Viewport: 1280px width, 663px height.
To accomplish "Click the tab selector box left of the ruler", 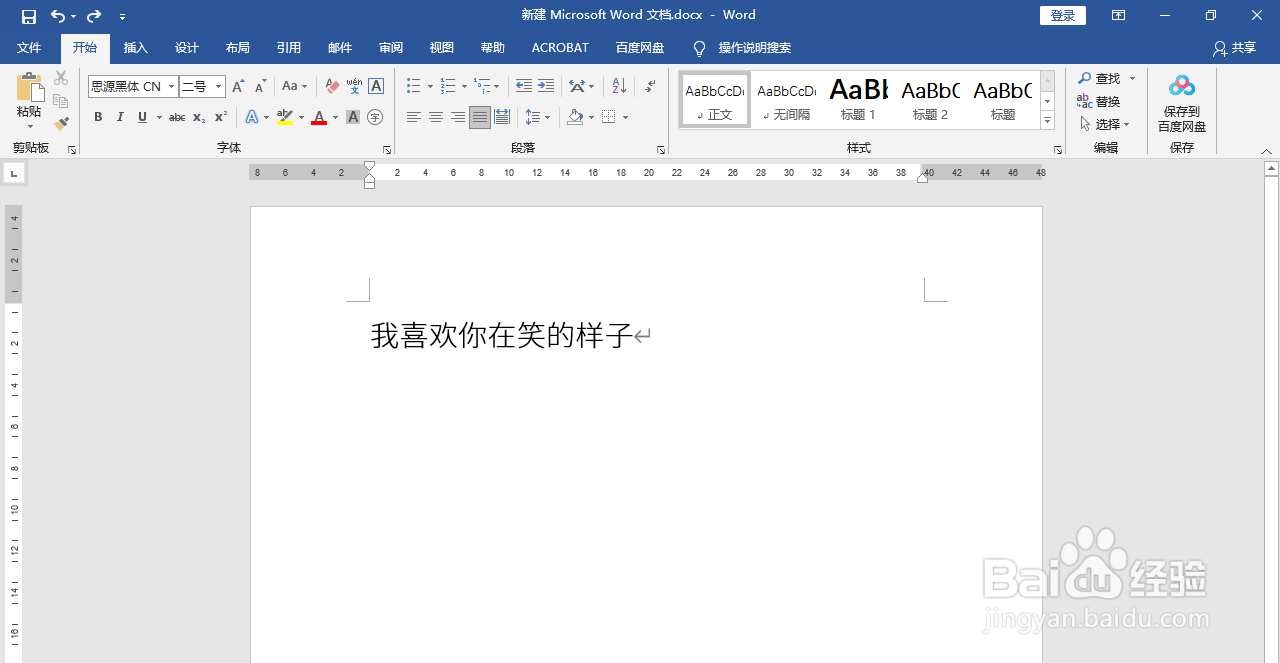I will click(x=14, y=174).
